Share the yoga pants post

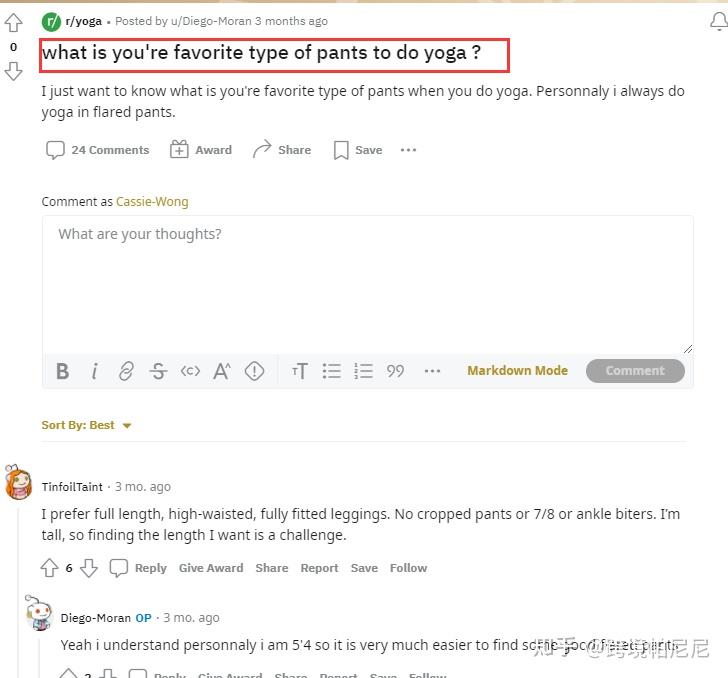point(282,150)
